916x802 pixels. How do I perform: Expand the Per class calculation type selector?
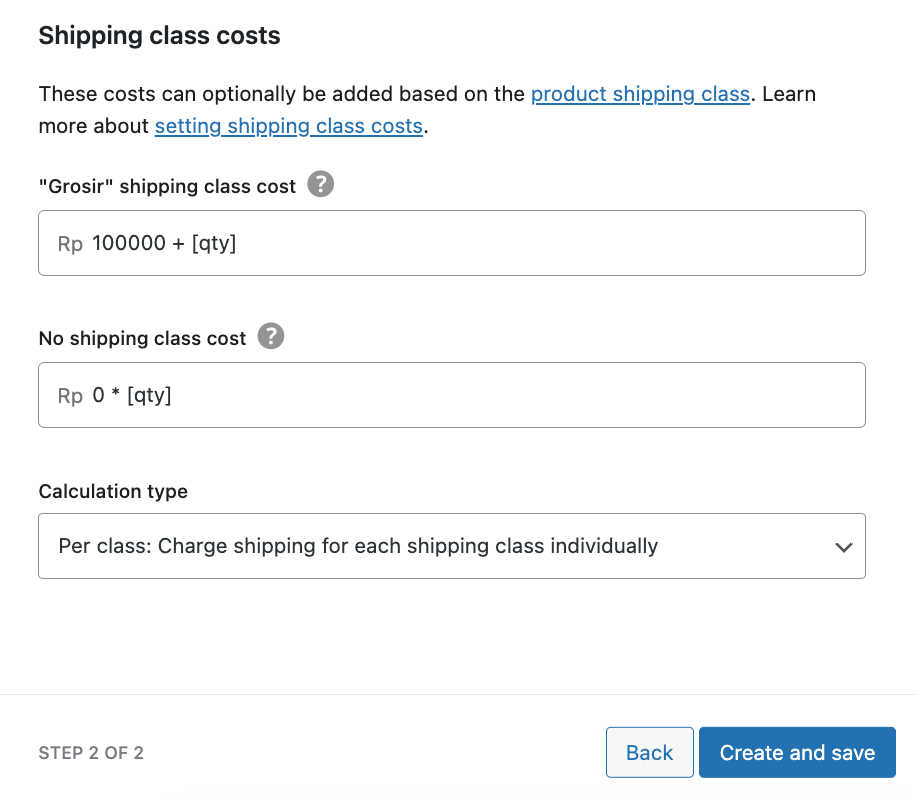click(450, 546)
